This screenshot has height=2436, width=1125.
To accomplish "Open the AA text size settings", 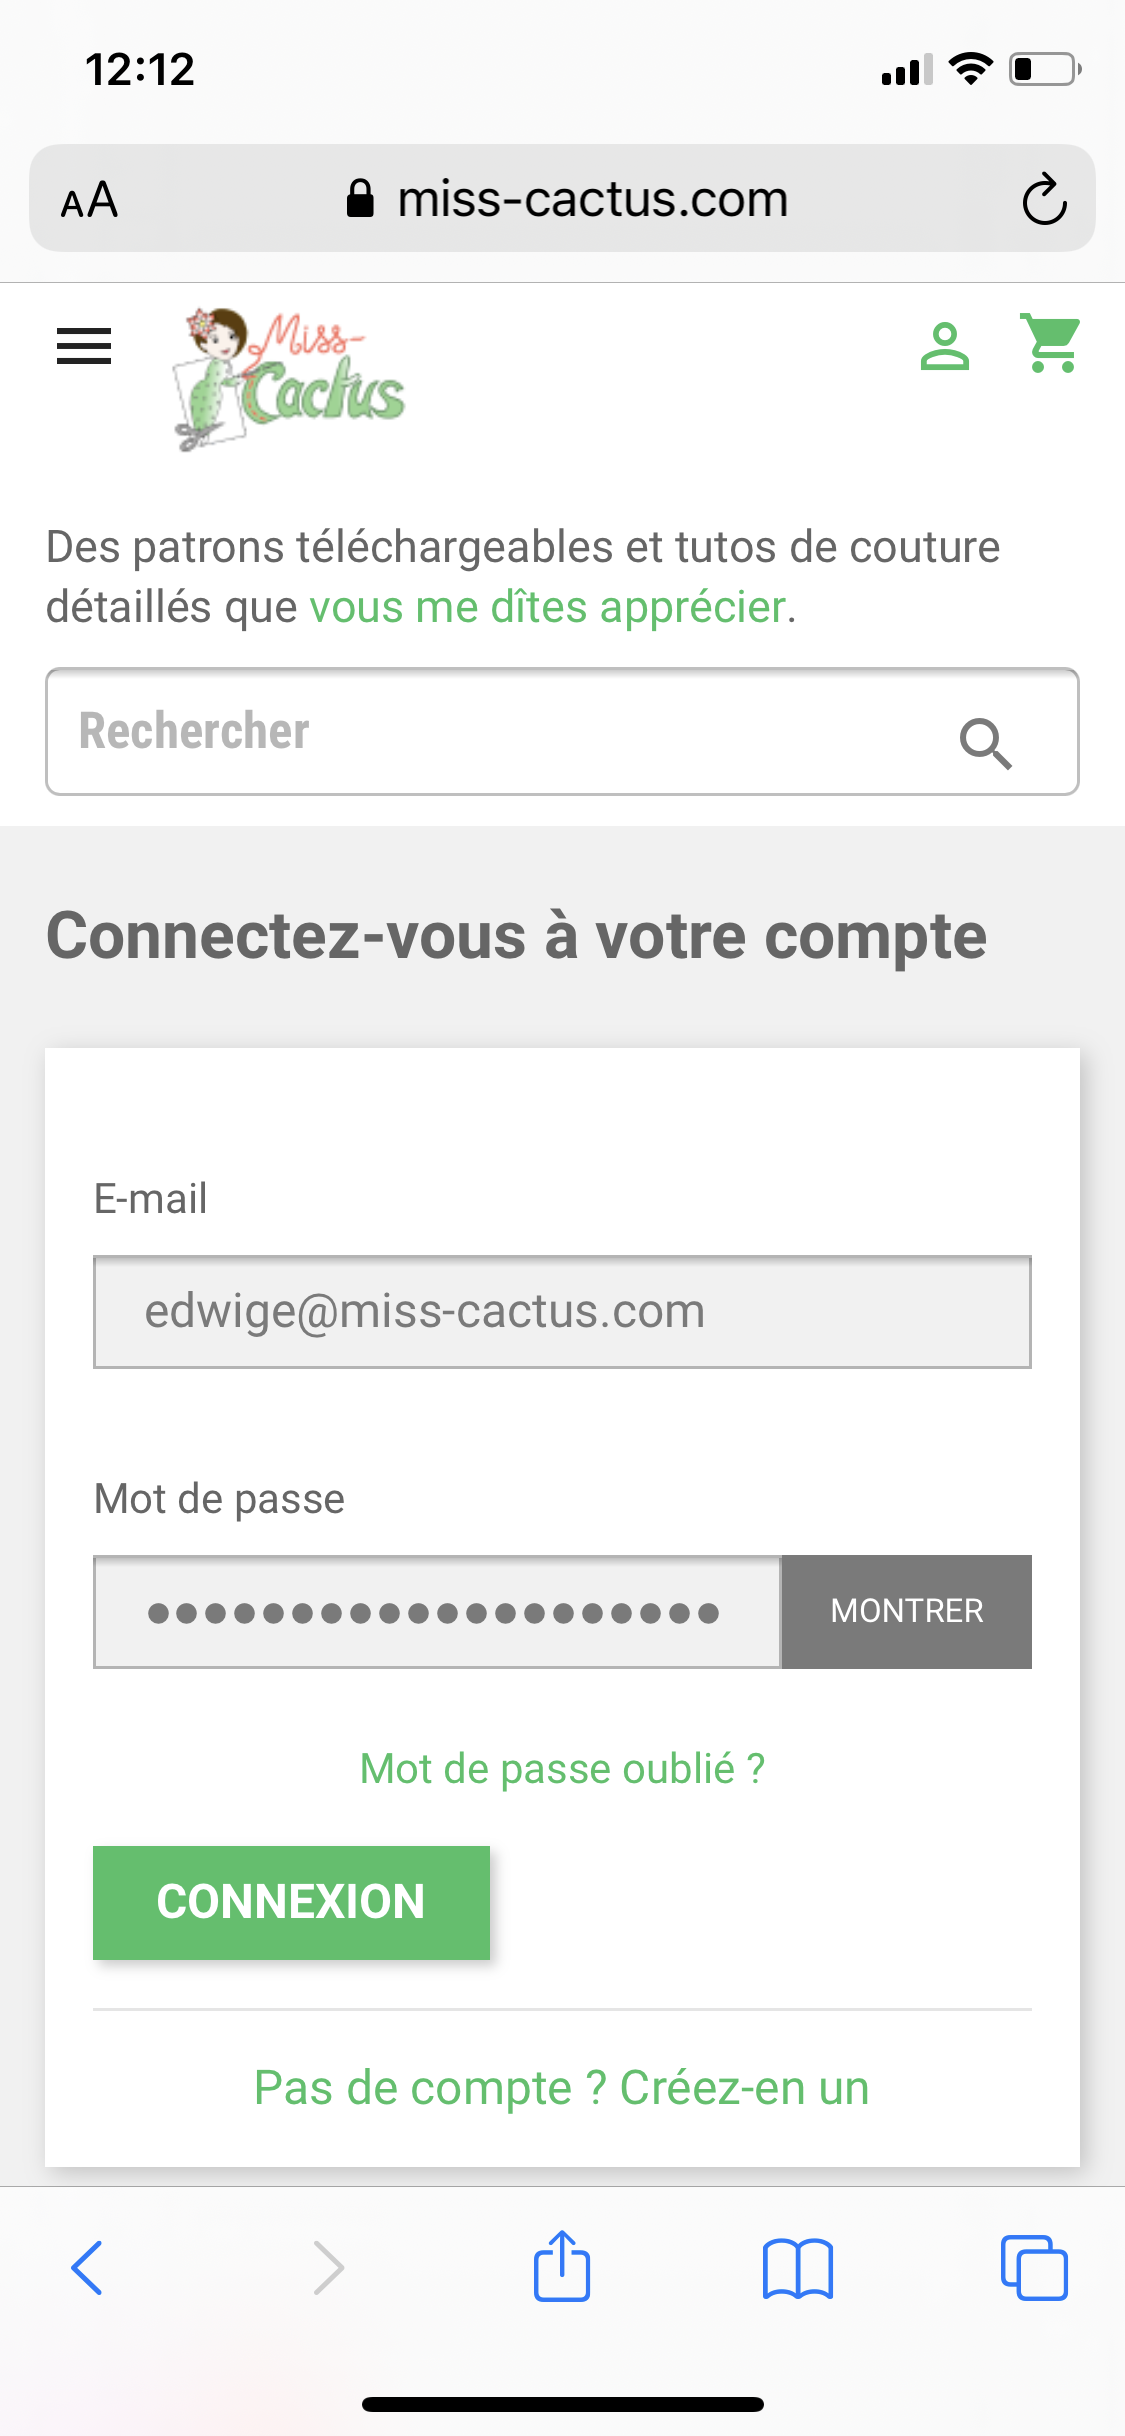I will [x=90, y=199].
